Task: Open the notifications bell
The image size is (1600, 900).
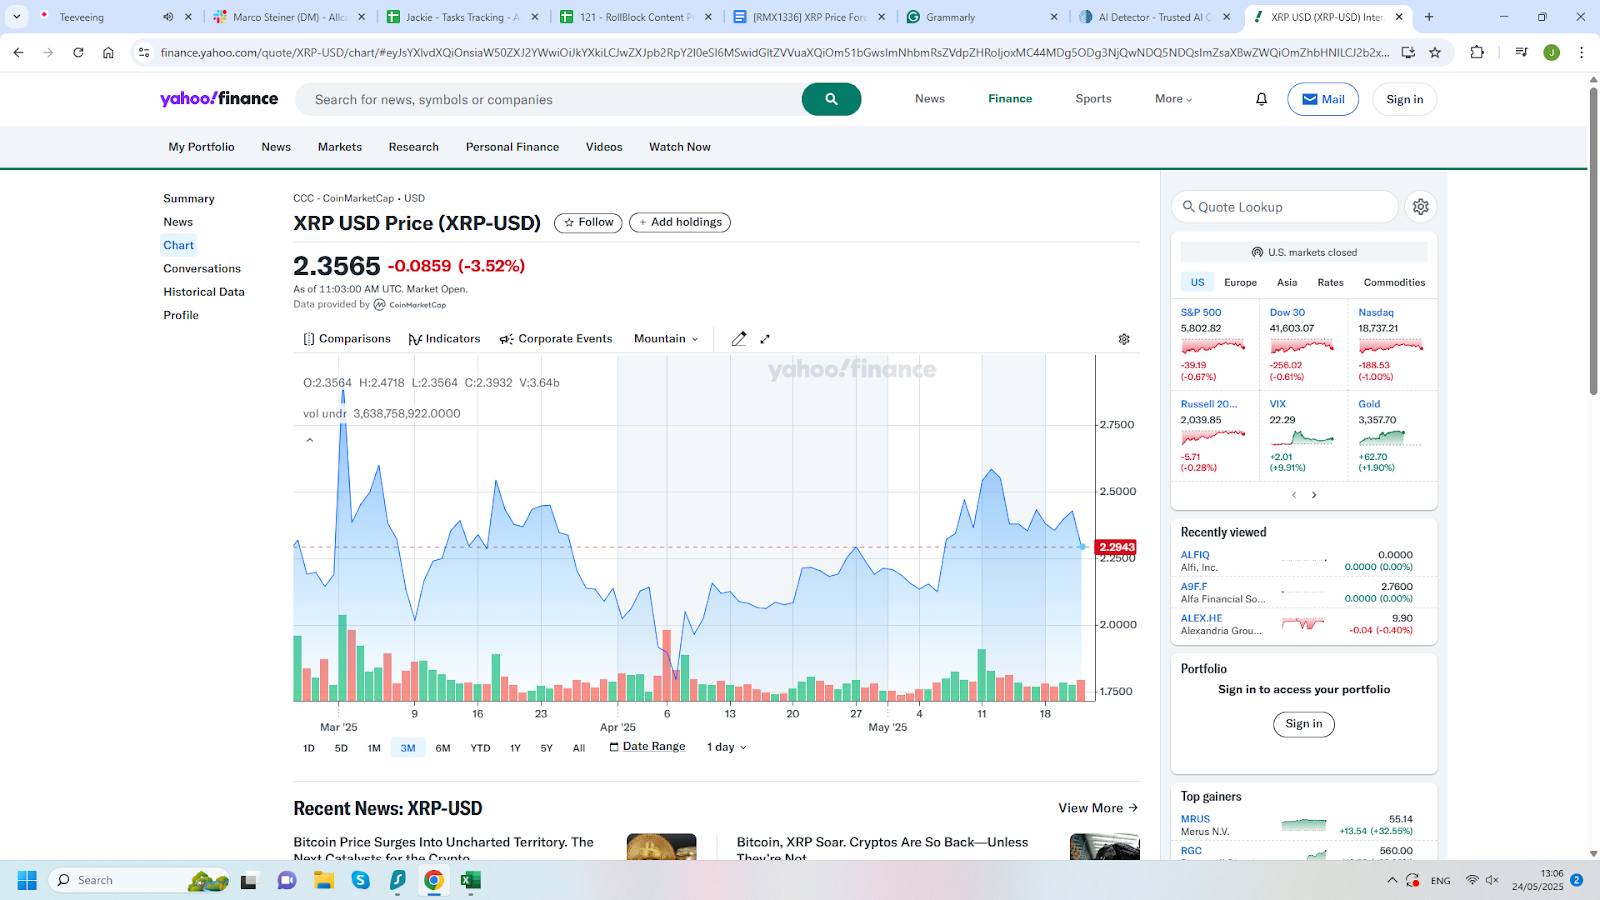Action: [1261, 99]
